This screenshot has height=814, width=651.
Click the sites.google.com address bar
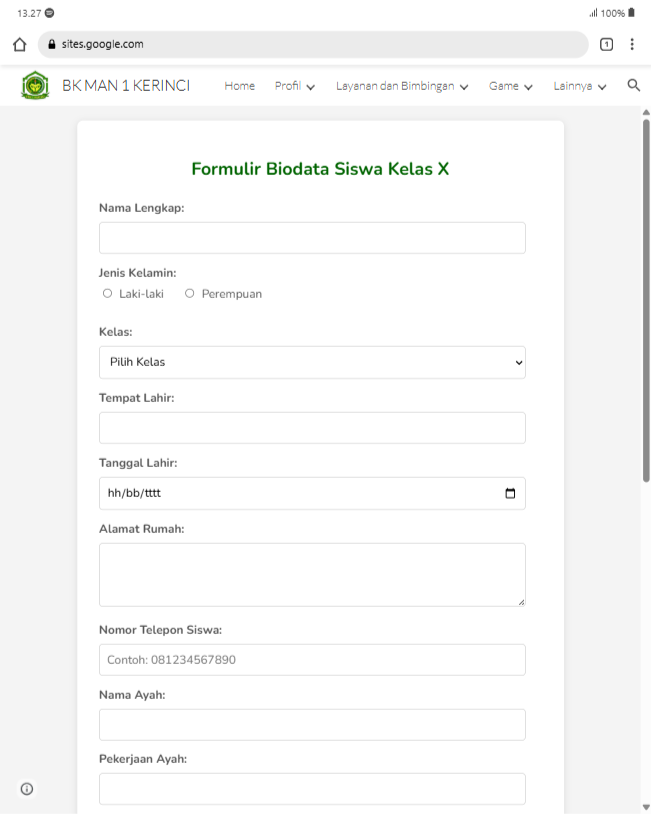click(320, 45)
